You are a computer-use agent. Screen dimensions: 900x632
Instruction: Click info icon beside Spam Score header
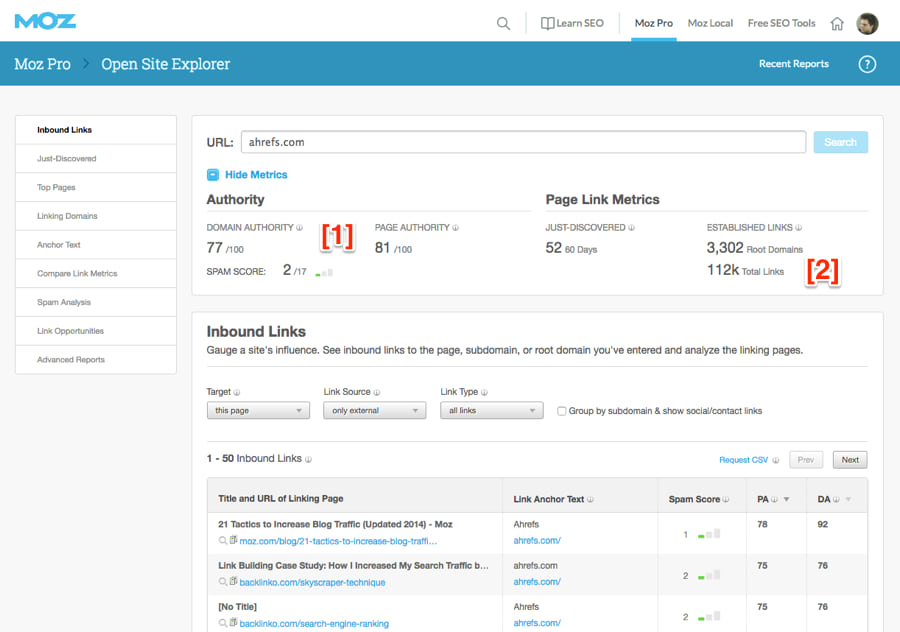[x=726, y=499]
